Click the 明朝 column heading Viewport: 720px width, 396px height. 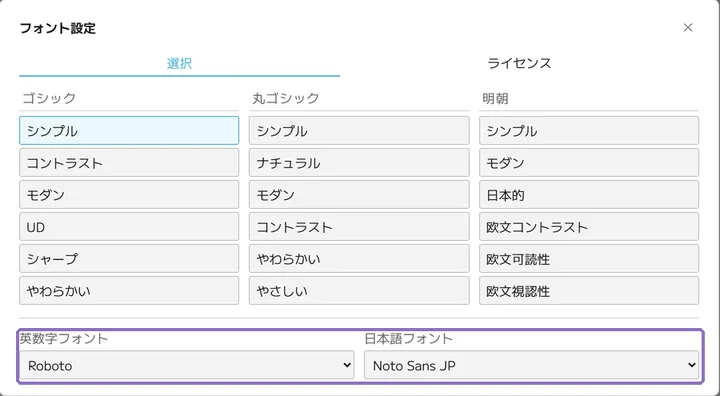point(495,98)
